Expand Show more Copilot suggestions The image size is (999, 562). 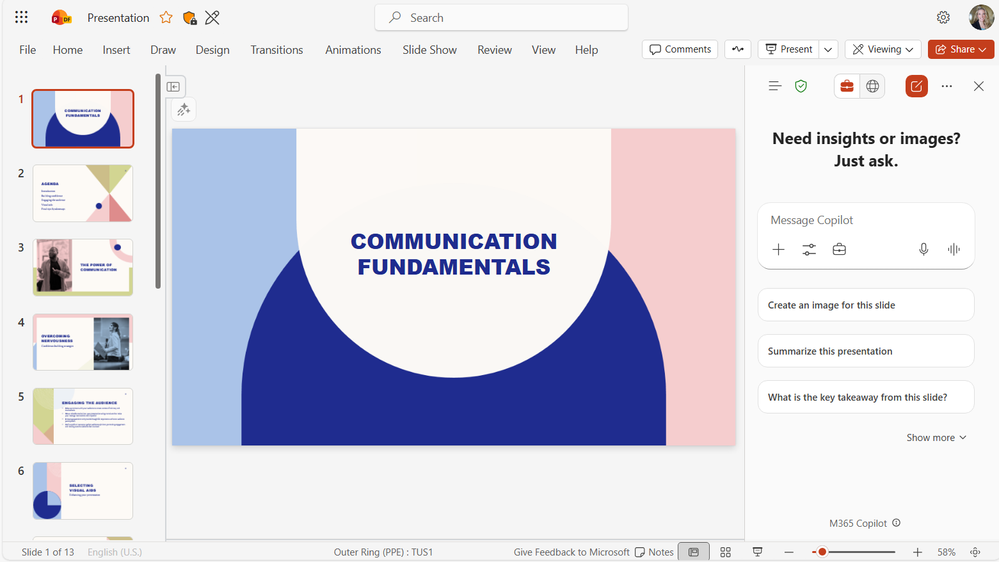tap(936, 437)
